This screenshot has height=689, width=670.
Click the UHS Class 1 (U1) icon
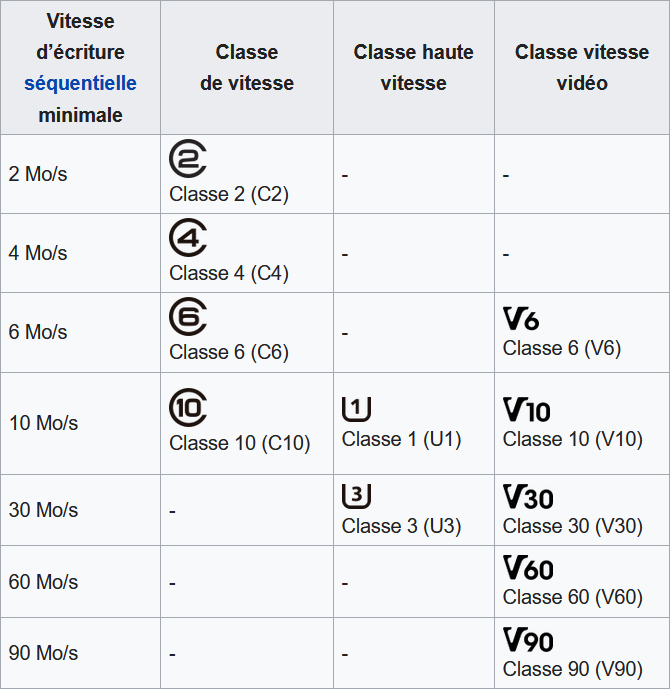coord(357,408)
